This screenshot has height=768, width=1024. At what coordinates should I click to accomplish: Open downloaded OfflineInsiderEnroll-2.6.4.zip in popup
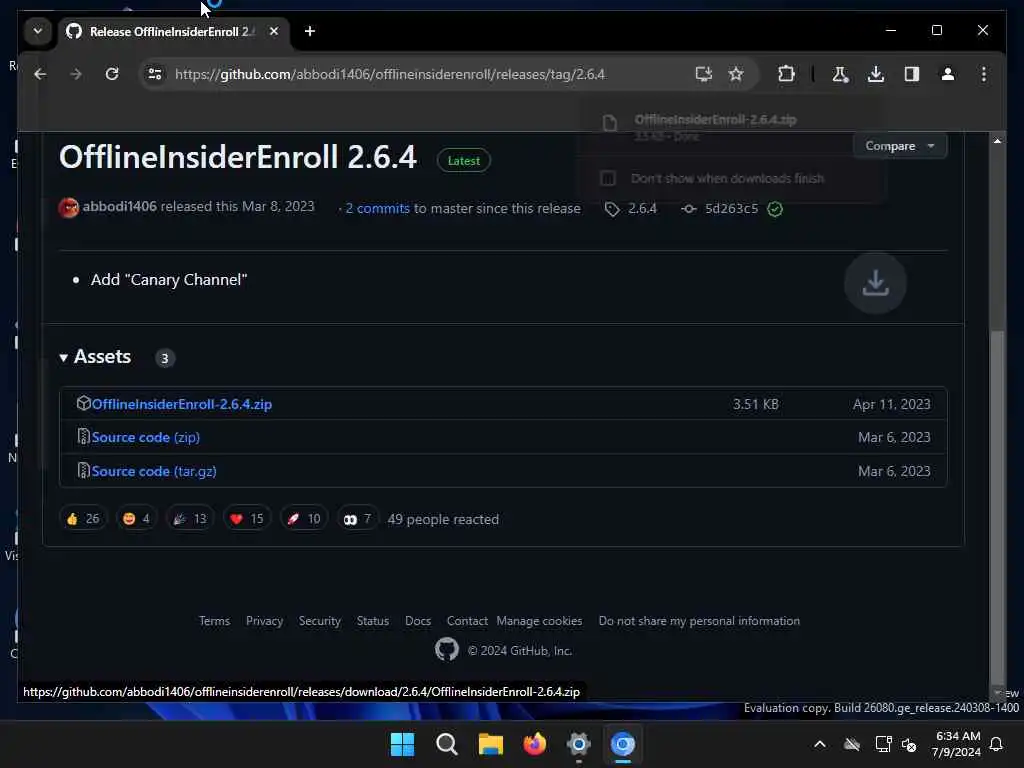click(714, 120)
